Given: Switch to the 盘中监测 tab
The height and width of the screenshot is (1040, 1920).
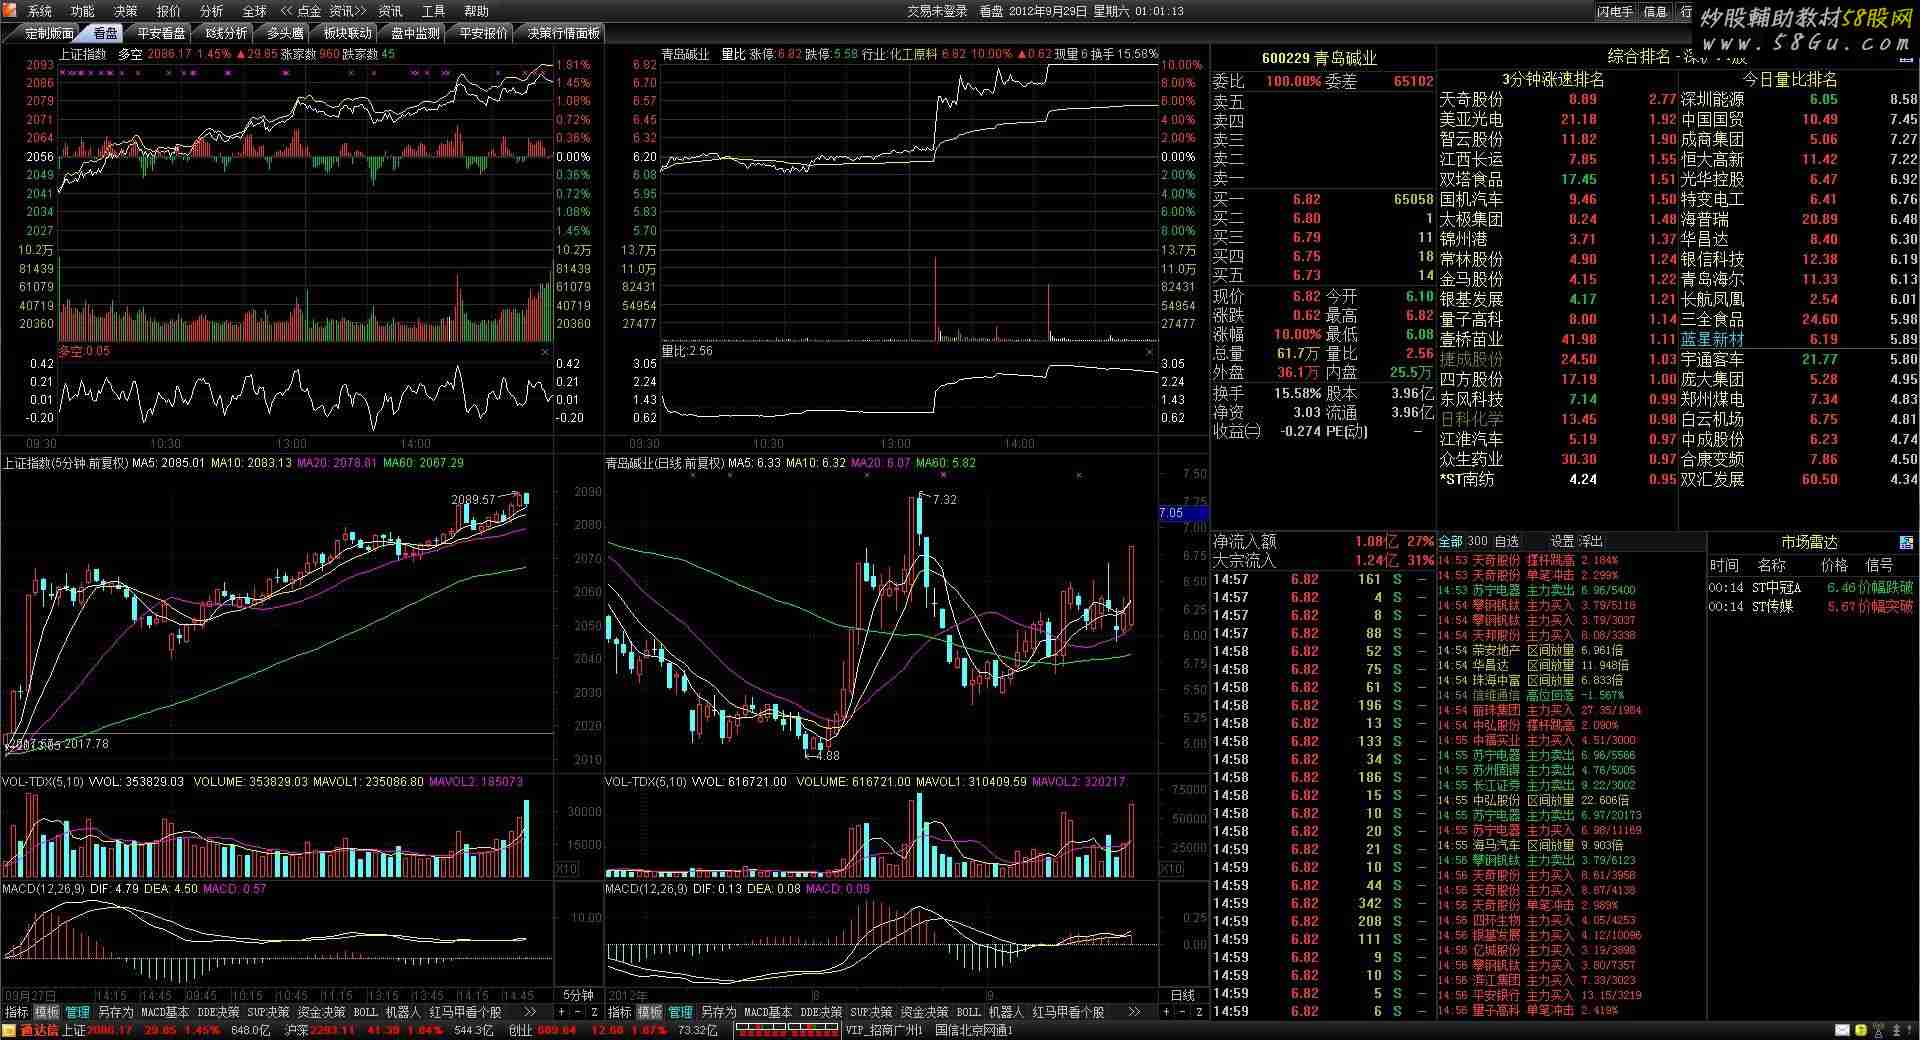Looking at the screenshot, I should [415, 33].
